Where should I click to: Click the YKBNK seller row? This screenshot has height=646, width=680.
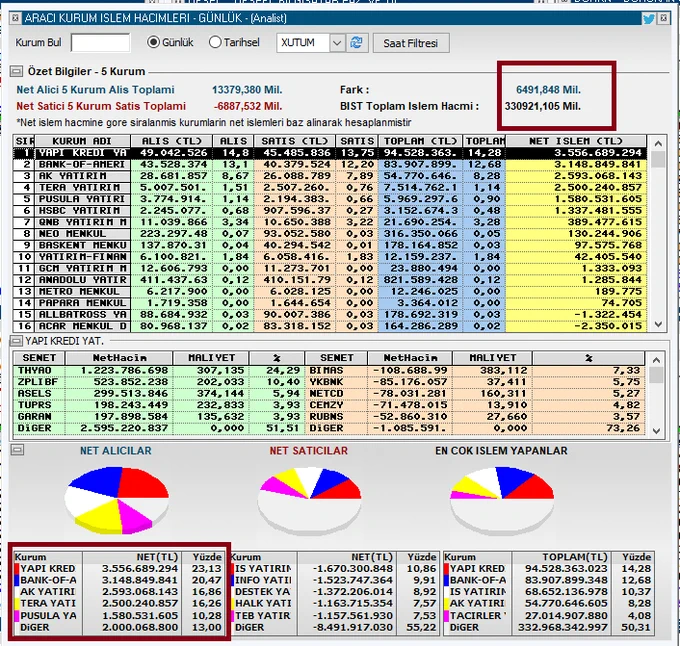(475, 382)
